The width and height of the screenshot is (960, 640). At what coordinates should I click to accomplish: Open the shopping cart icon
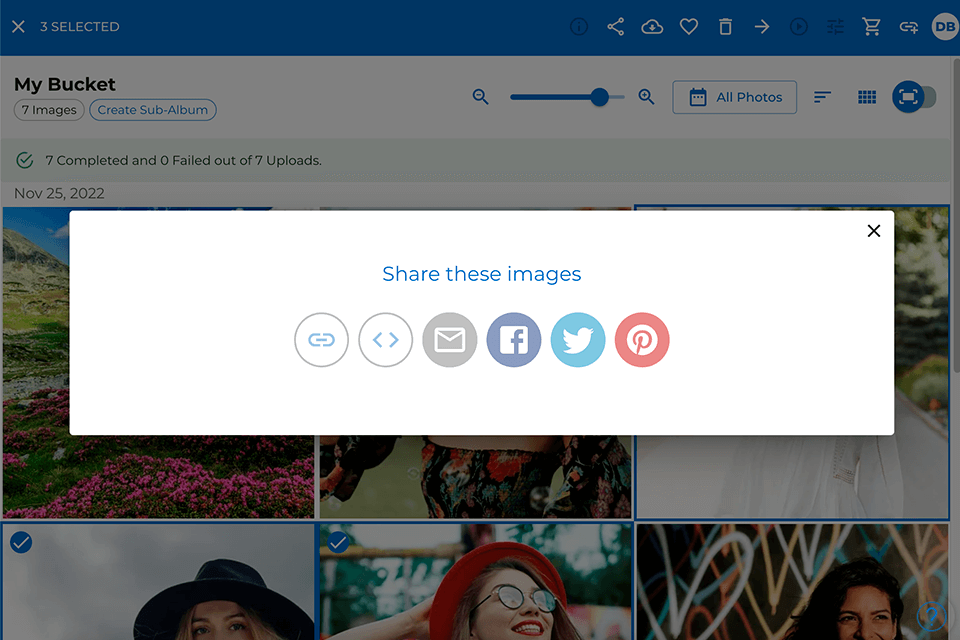point(871,26)
